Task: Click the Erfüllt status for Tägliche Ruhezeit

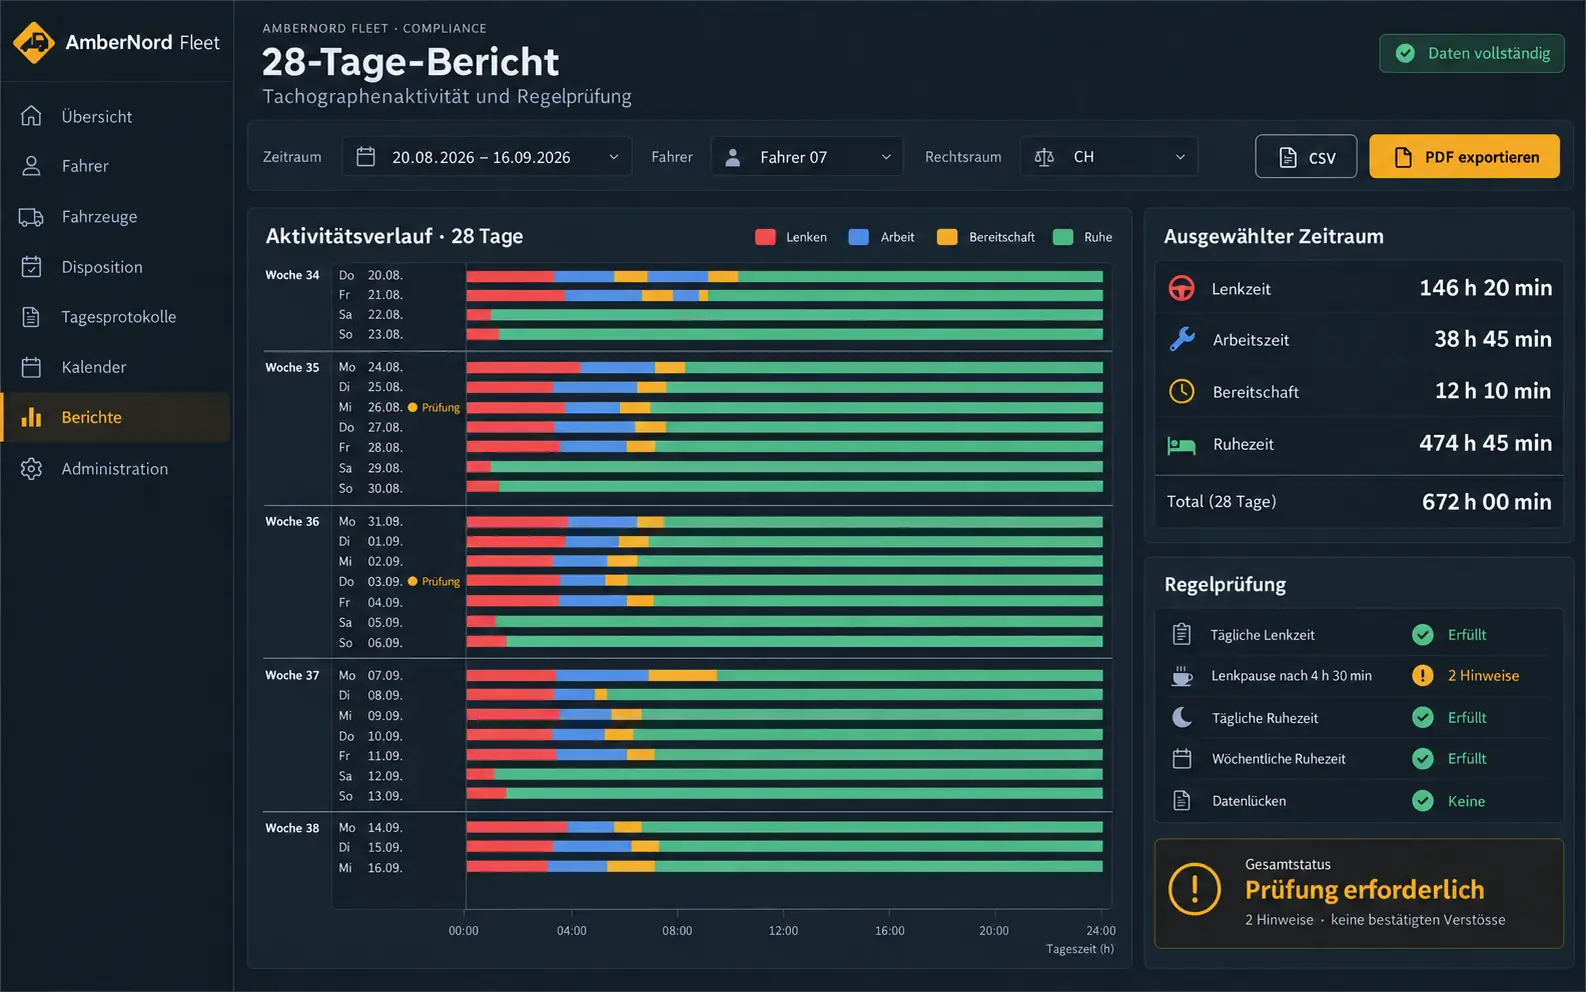Action: [x=1467, y=718]
